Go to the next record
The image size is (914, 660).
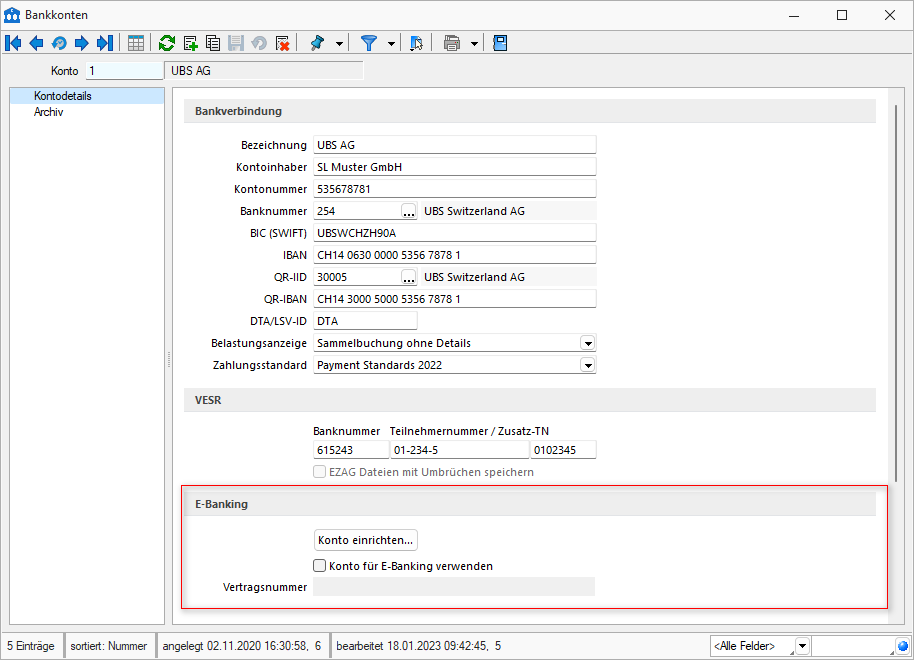coord(82,43)
